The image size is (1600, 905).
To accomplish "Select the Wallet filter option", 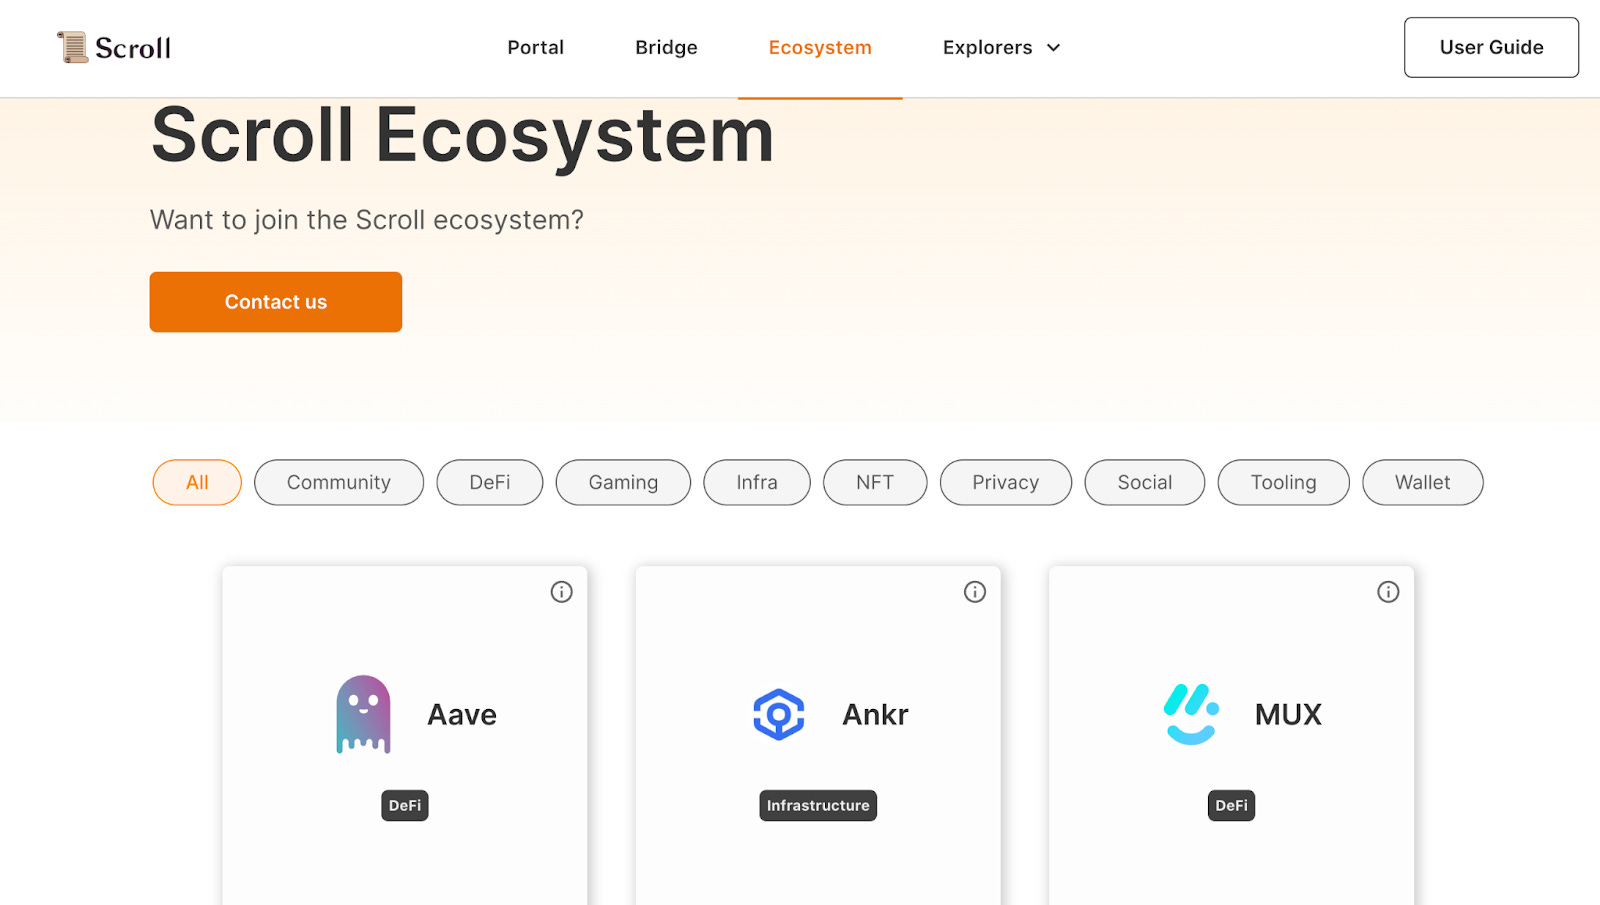I will (x=1422, y=482).
